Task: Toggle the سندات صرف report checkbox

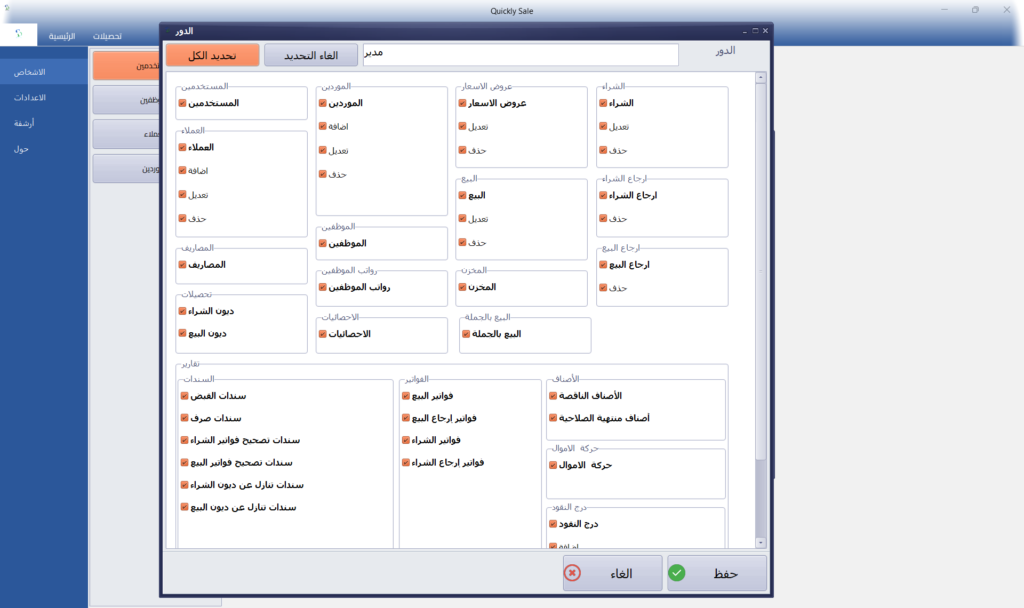Action: pos(184,418)
